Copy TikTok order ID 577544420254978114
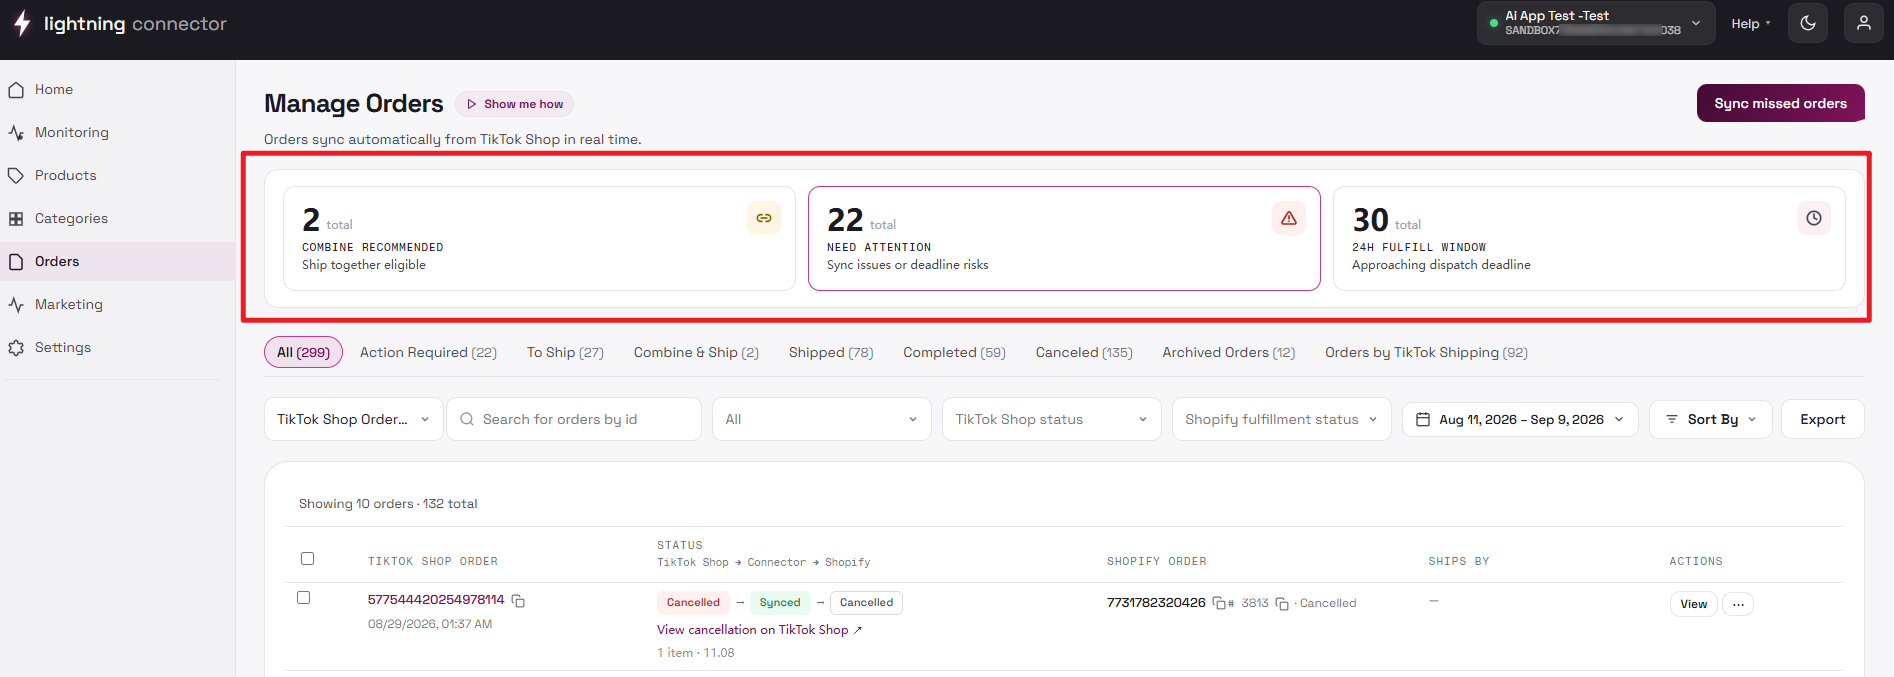Viewport: 1894px width, 677px height. (518, 601)
